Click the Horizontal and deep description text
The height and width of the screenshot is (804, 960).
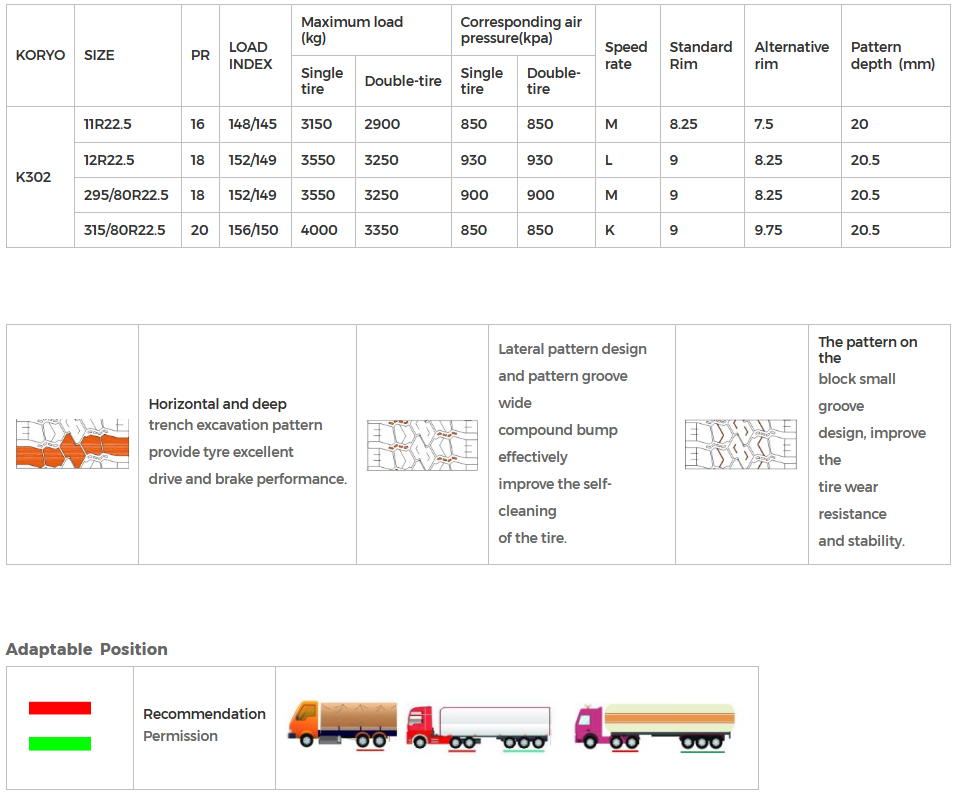point(247,441)
